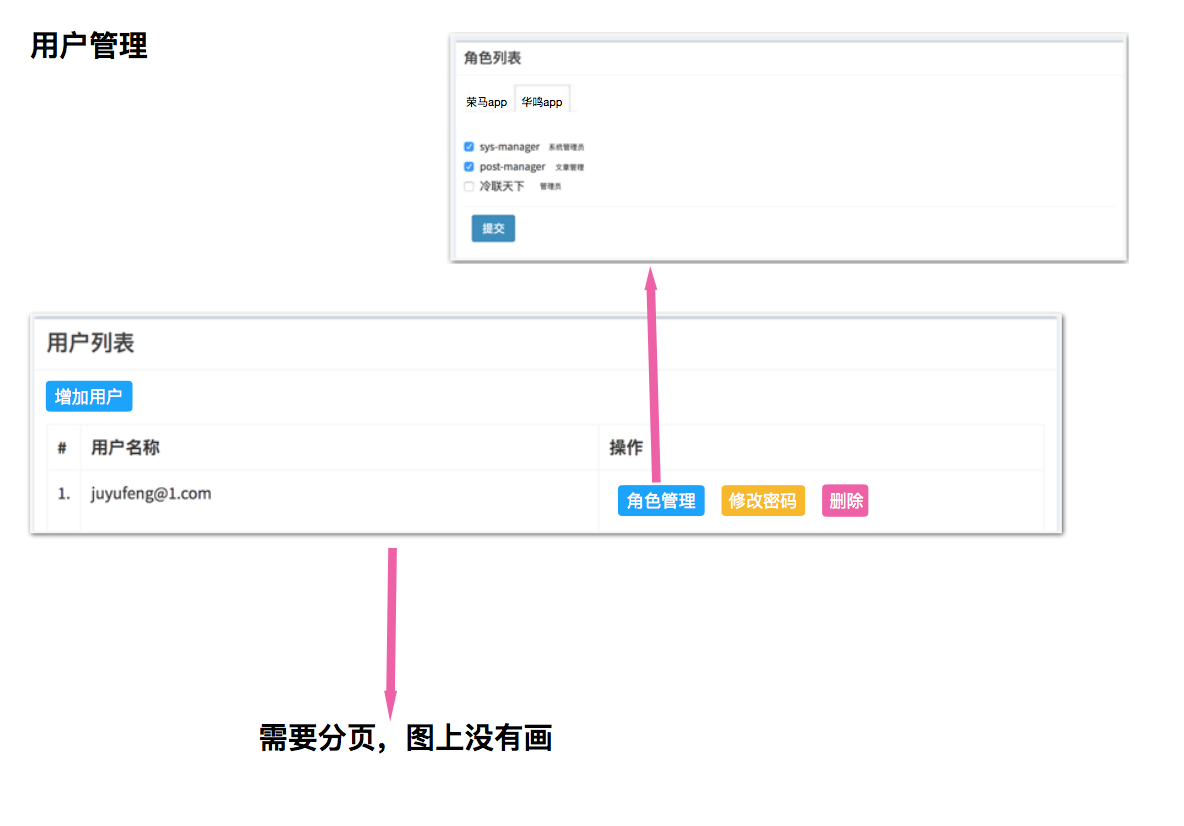This screenshot has height=826, width=1184.
Task: Select the 华鸣app tab
Action: pyautogui.click(x=542, y=102)
